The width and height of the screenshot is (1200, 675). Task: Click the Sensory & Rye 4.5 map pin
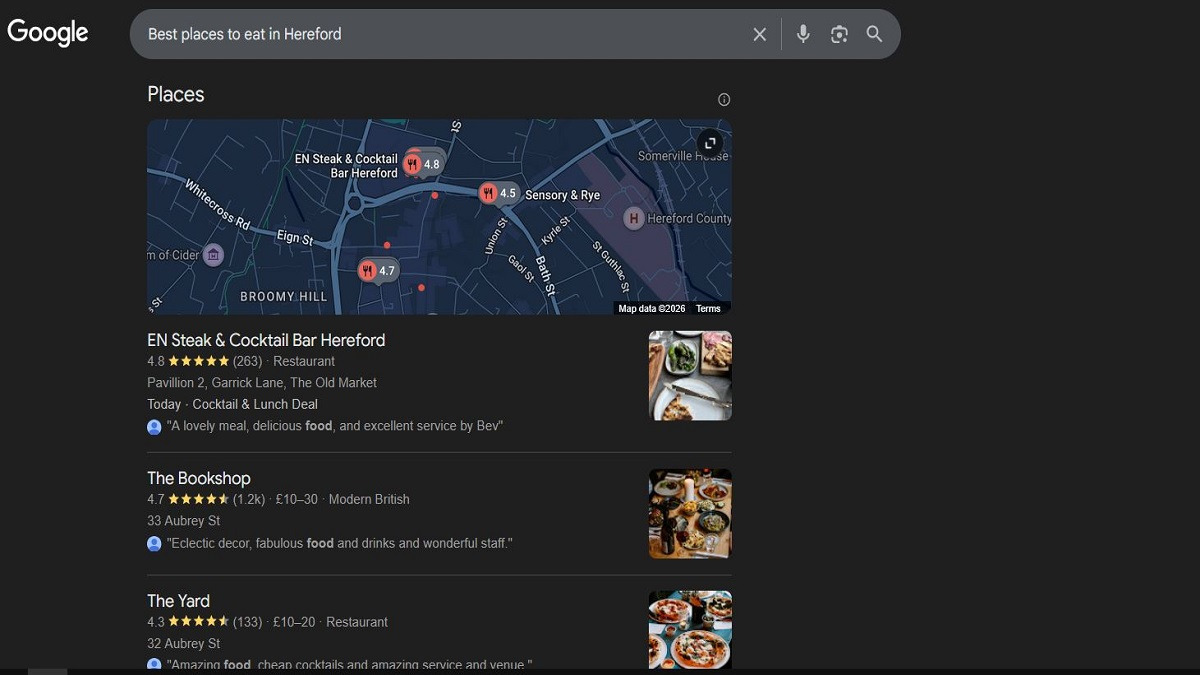[x=498, y=193]
